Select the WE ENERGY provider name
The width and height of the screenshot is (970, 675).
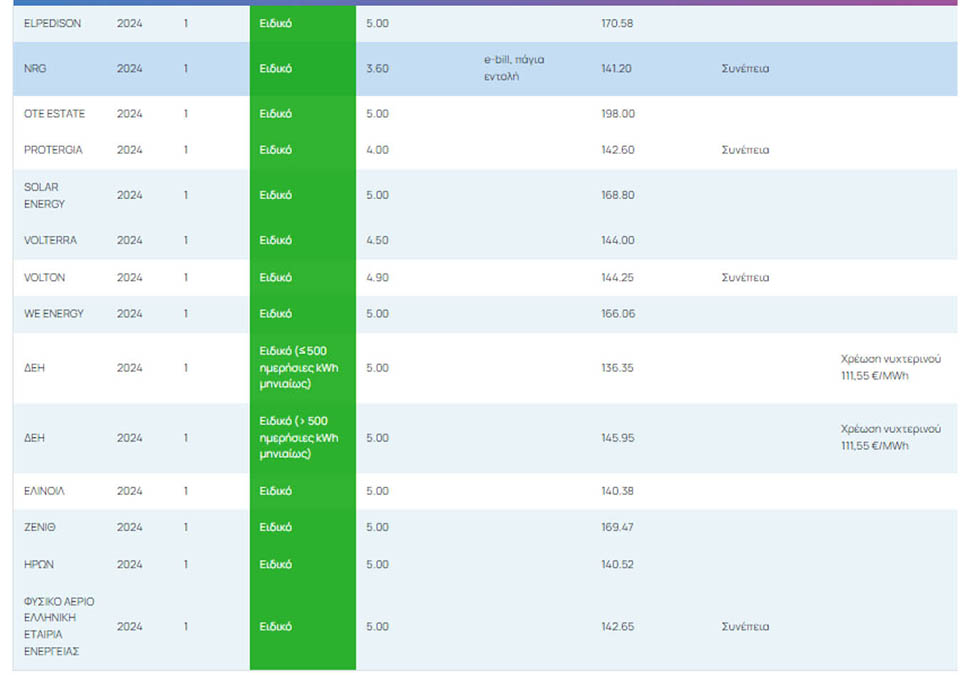point(54,314)
